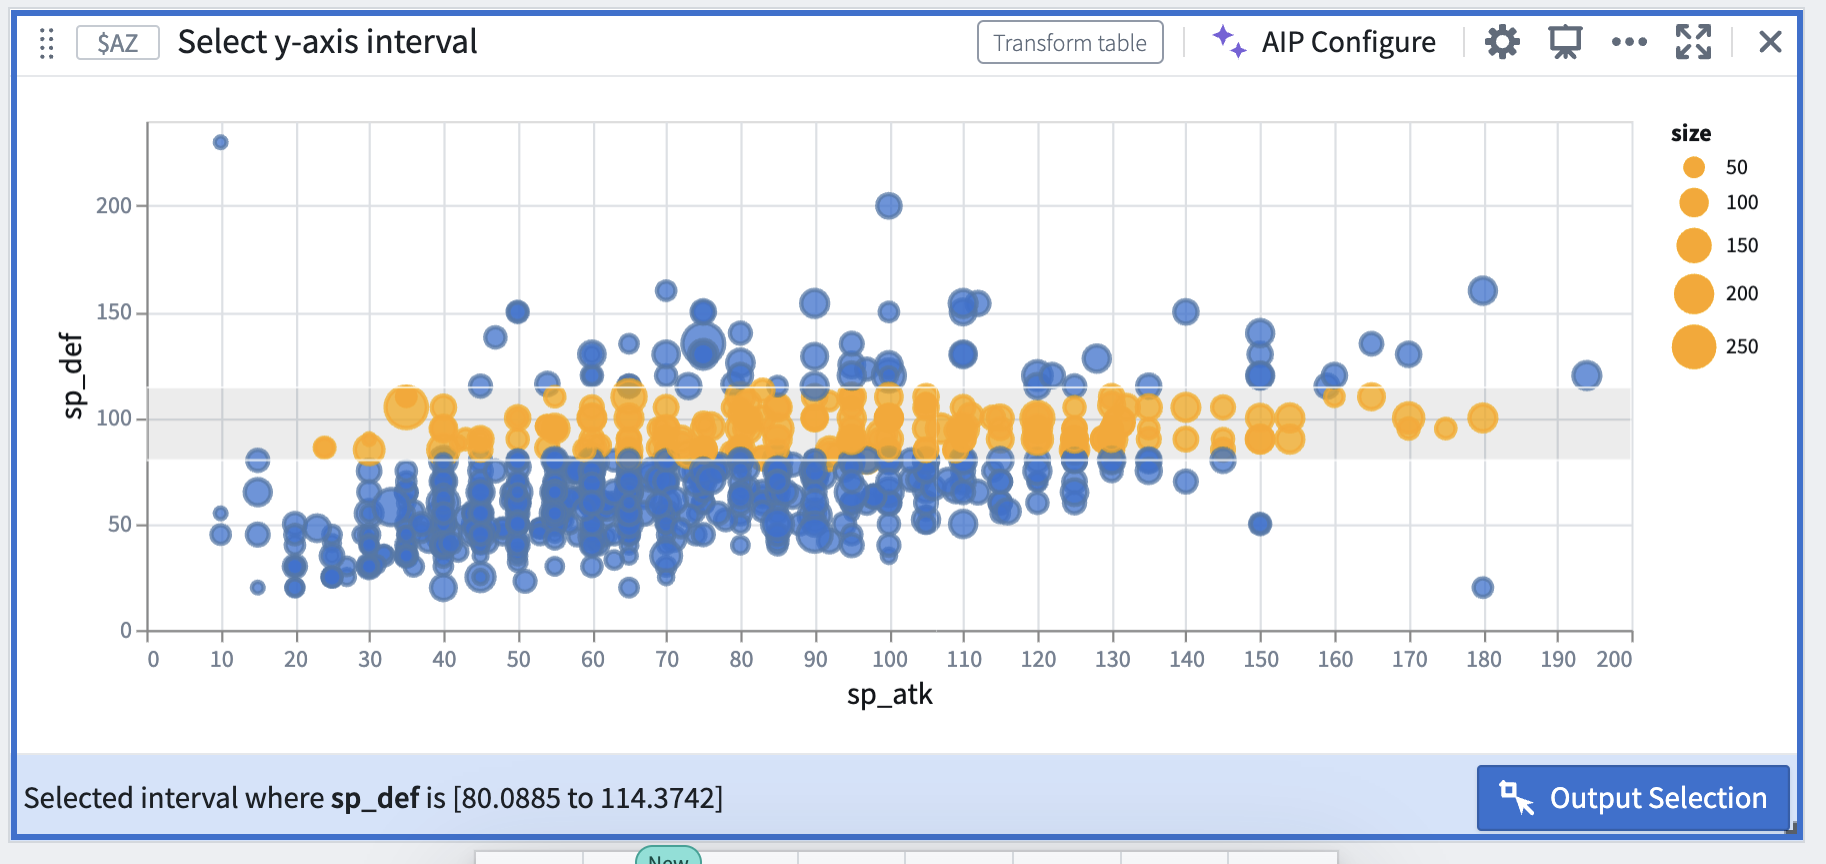Open AIP Configure

pyautogui.click(x=1324, y=42)
